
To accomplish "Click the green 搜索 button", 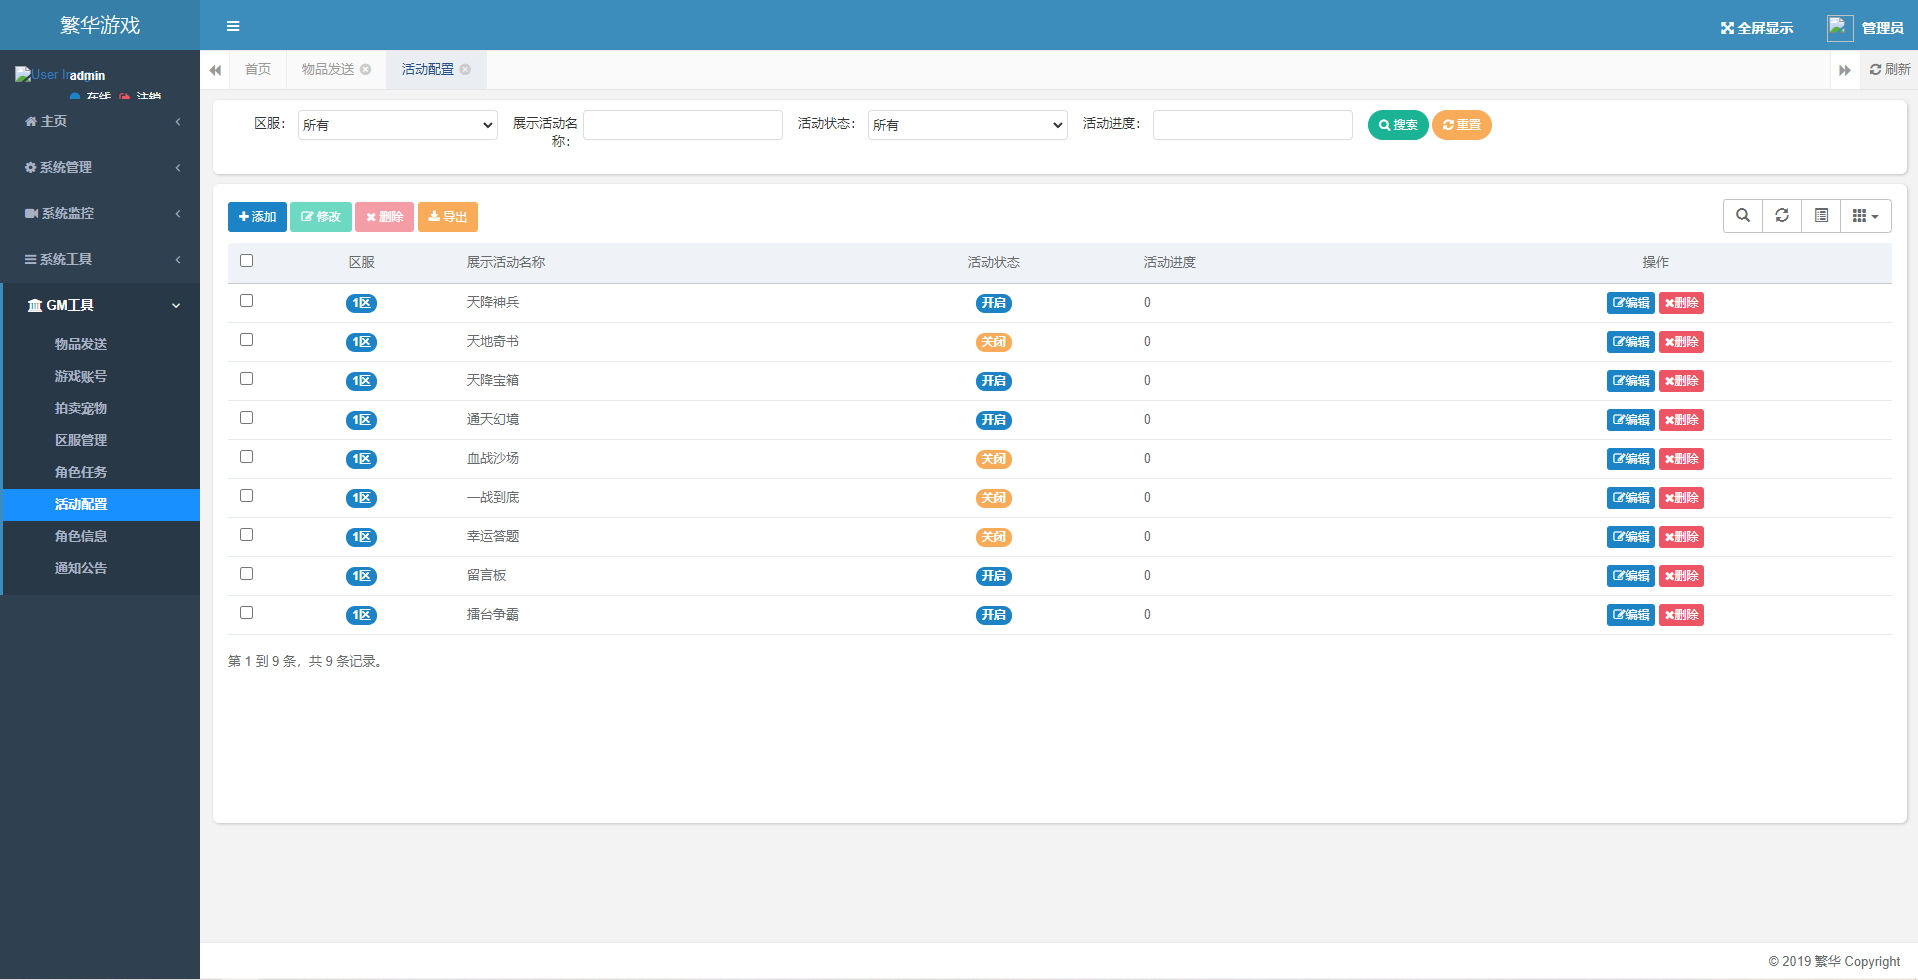I will click(1397, 125).
